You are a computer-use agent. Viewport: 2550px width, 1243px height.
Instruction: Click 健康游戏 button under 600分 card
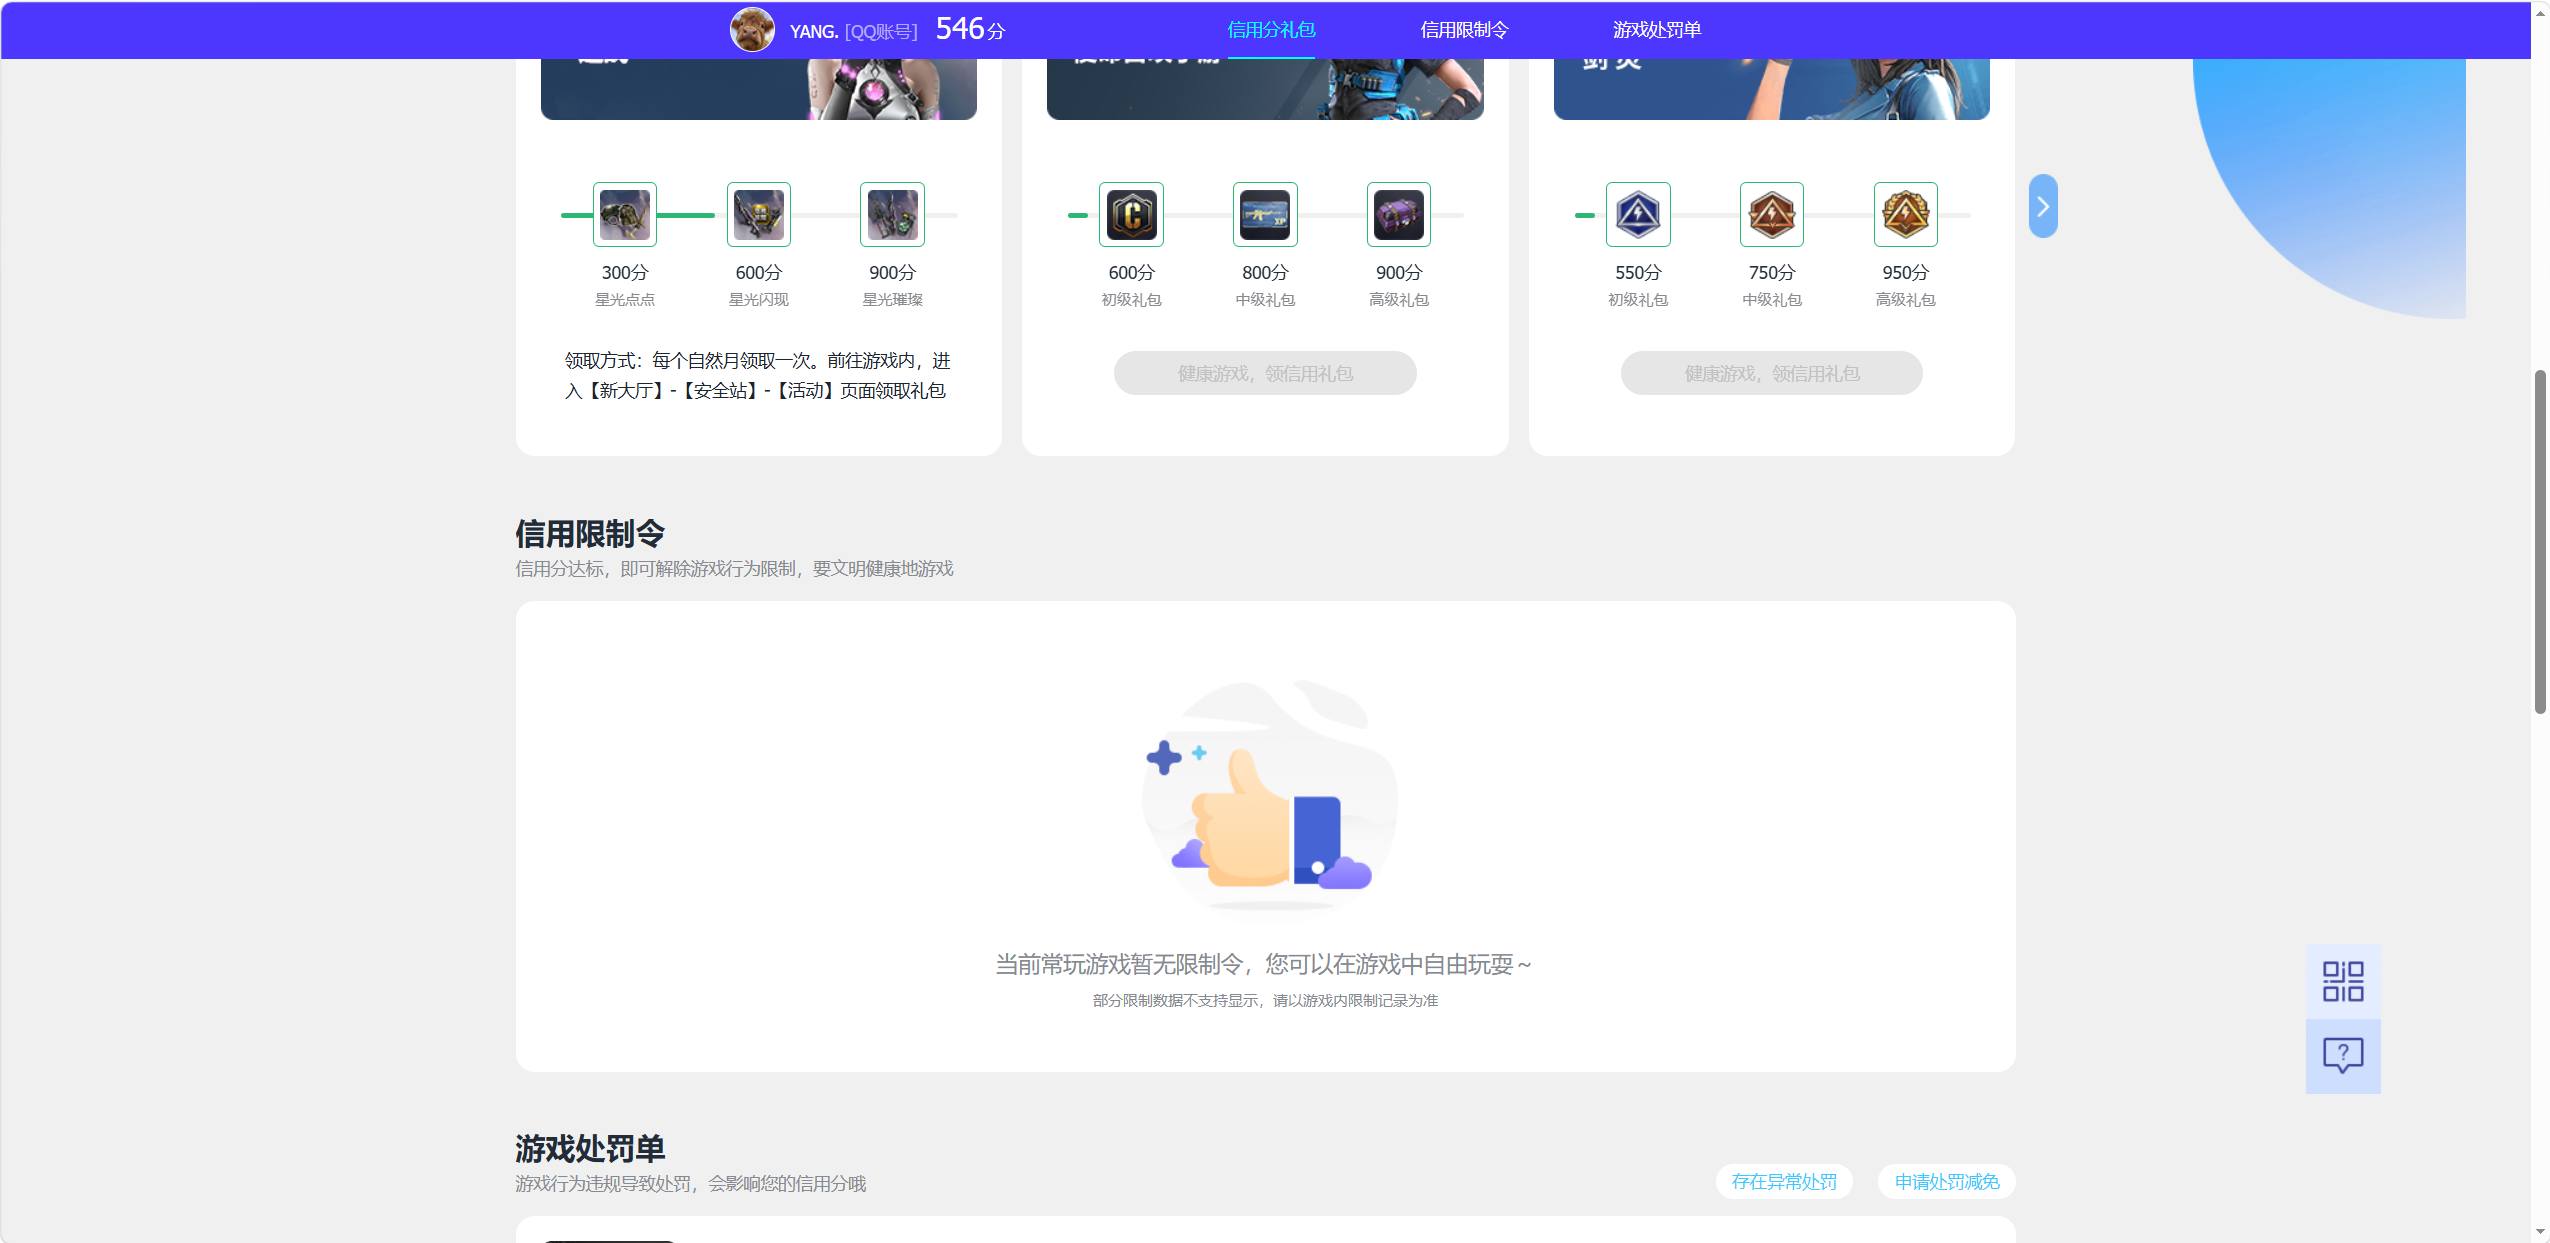pyautogui.click(x=1265, y=373)
